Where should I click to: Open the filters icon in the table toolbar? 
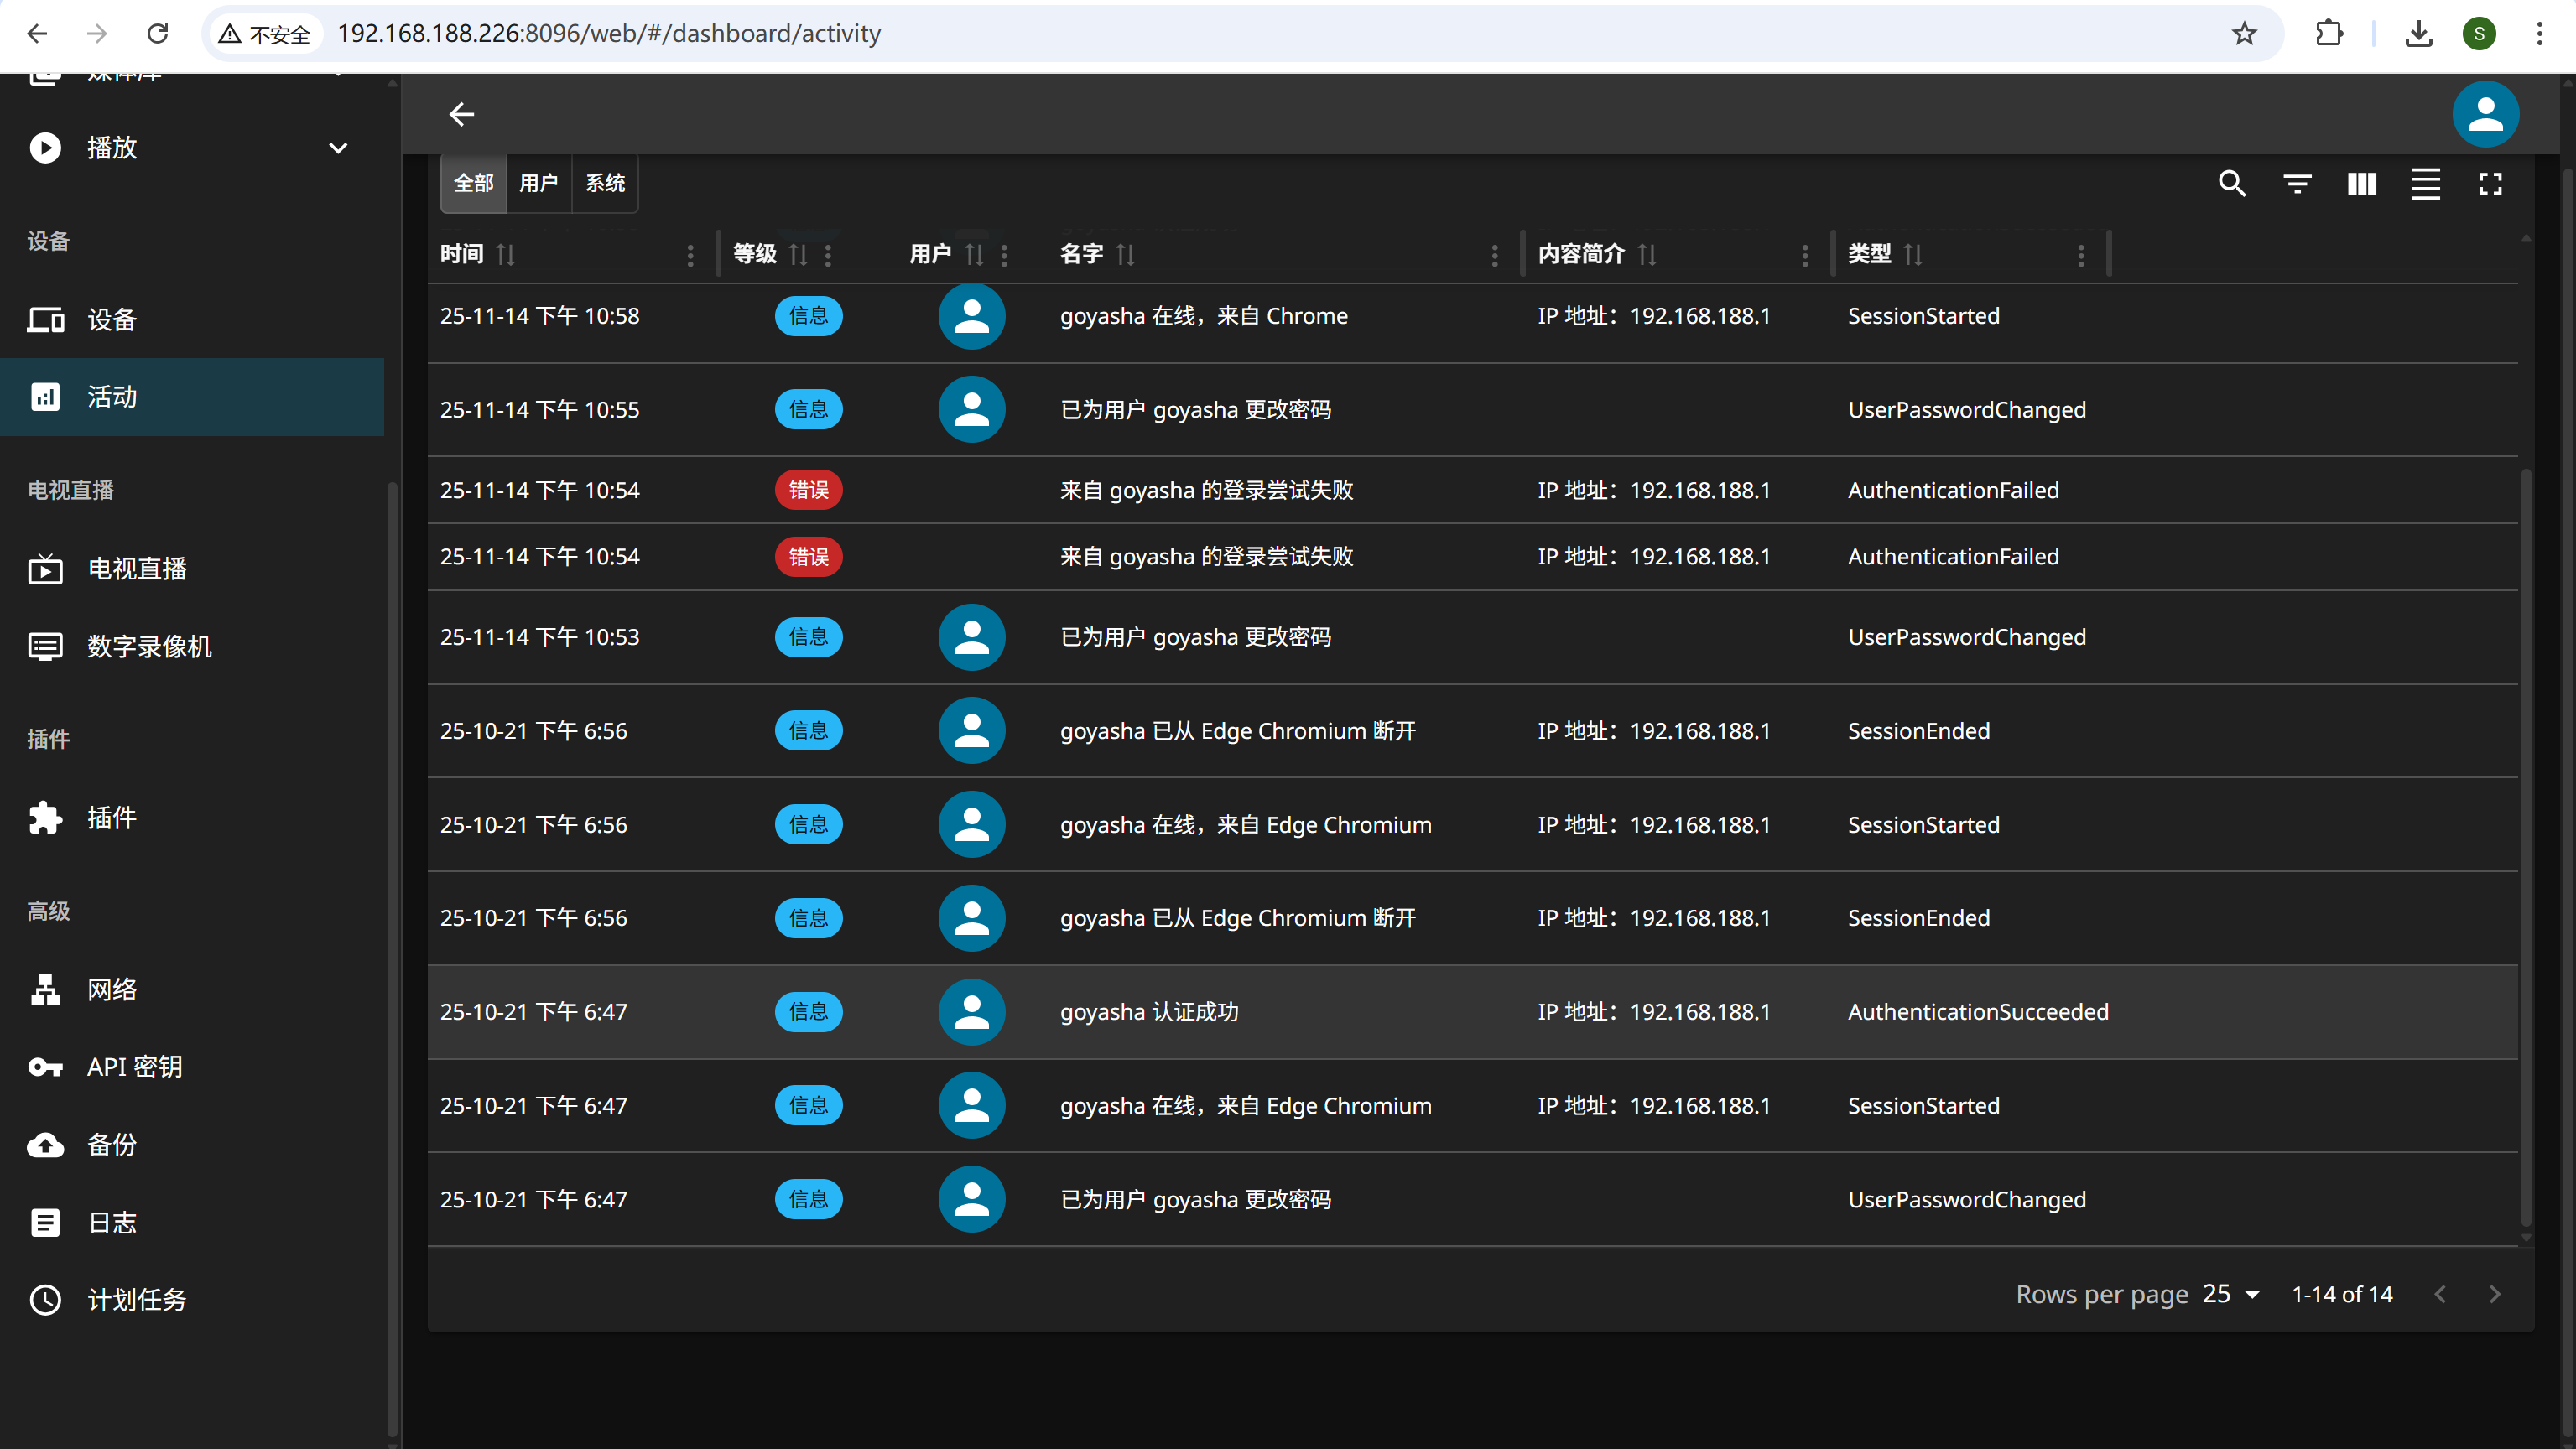tap(2297, 184)
